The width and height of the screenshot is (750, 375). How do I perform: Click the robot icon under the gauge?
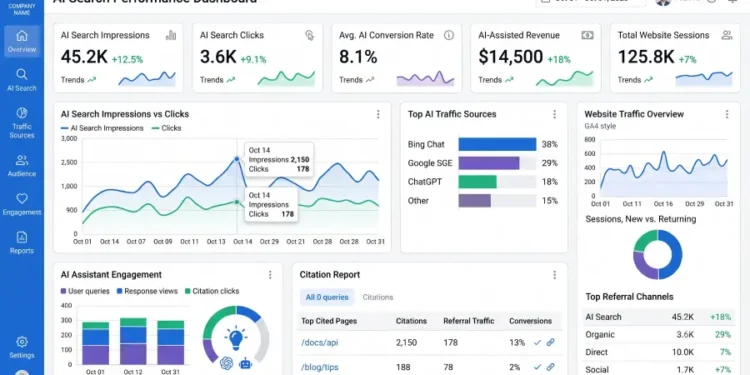[245, 364]
